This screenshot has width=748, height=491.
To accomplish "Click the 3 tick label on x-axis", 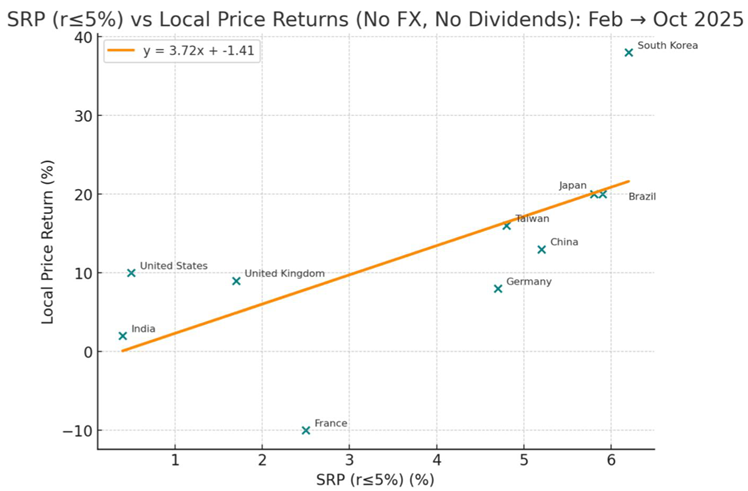I will (x=349, y=461).
